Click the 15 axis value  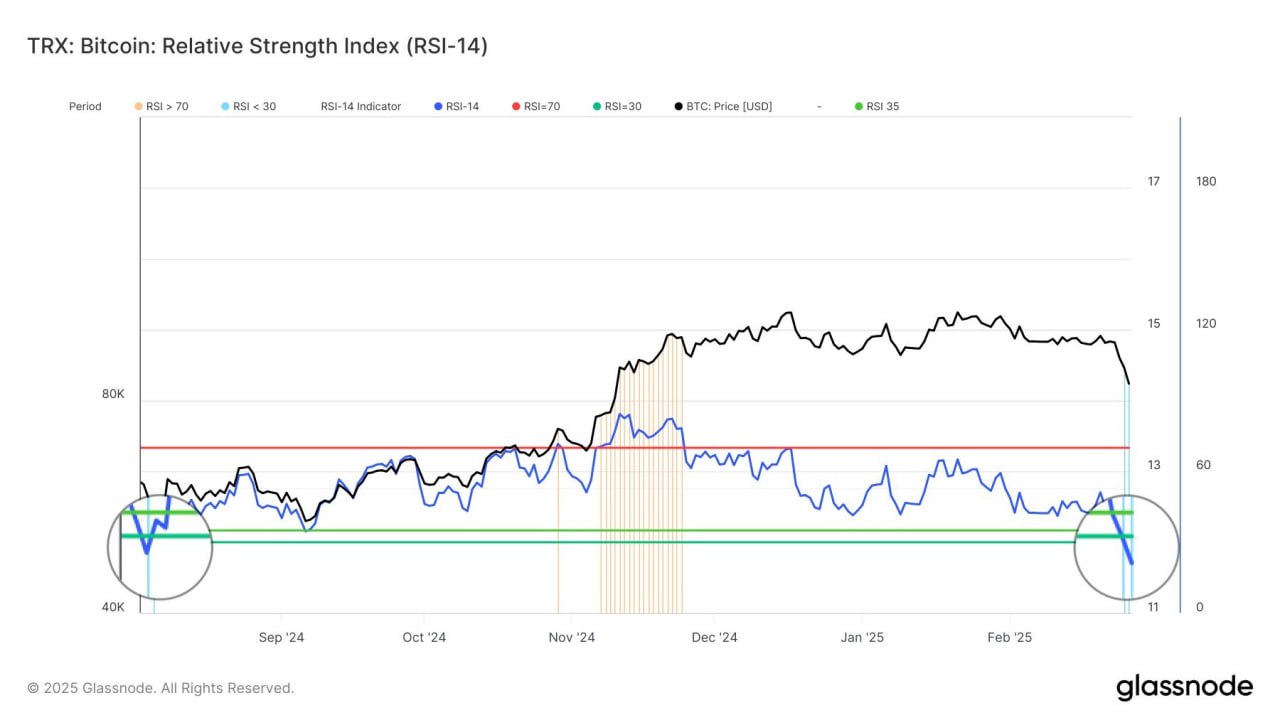tap(1154, 323)
